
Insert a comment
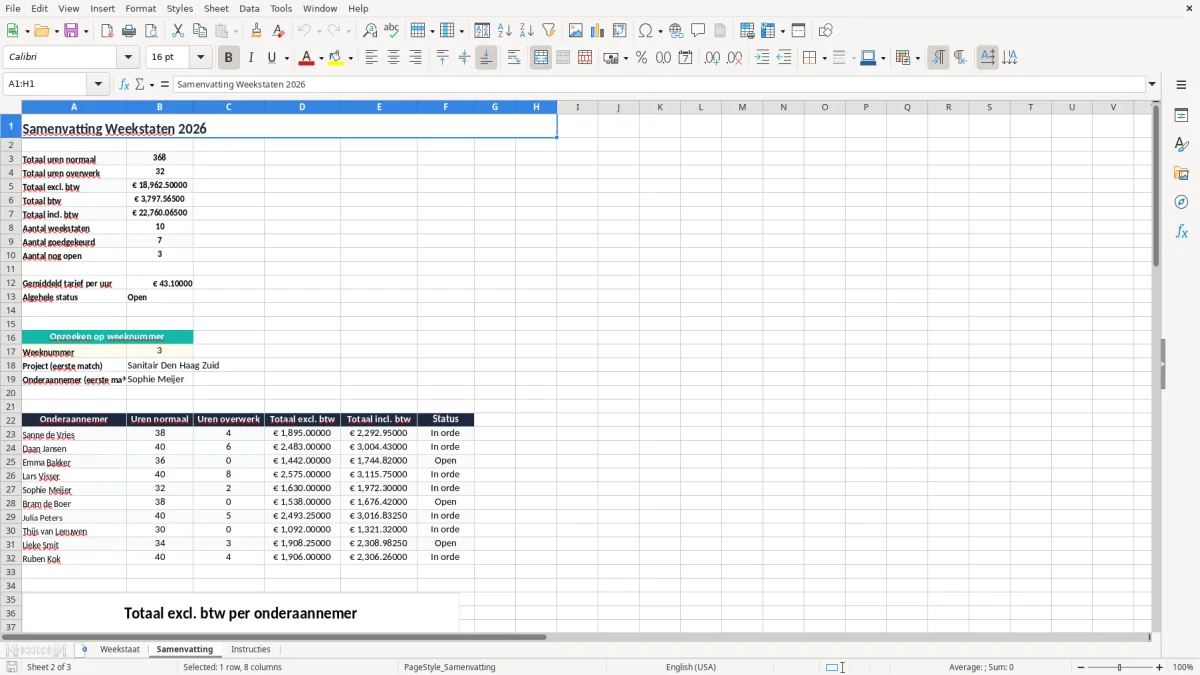(x=699, y=31)
